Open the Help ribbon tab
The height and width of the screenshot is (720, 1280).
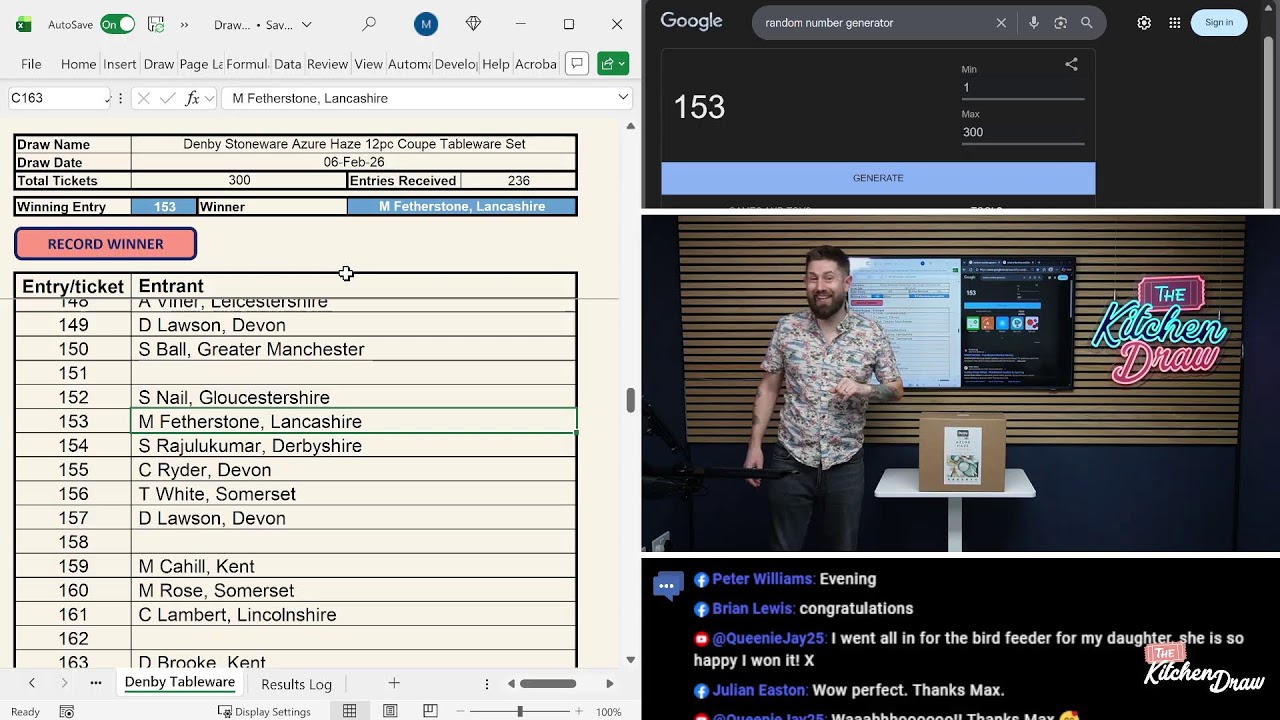click(496, 64)
